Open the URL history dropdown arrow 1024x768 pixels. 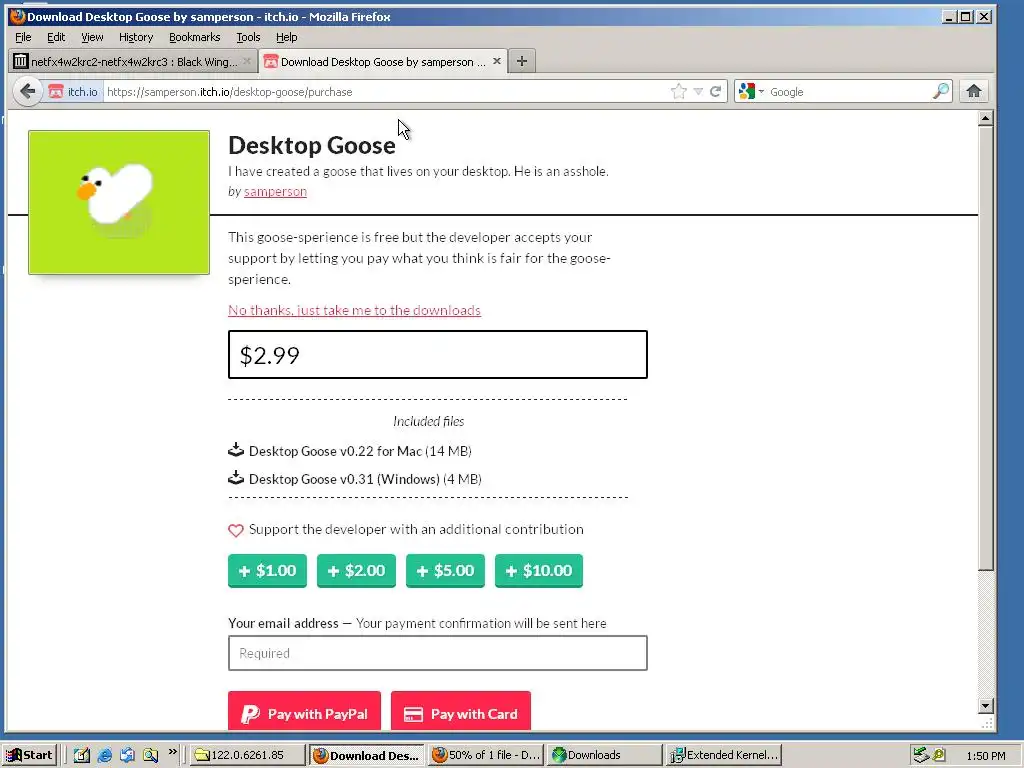click(x=698, y=91)
